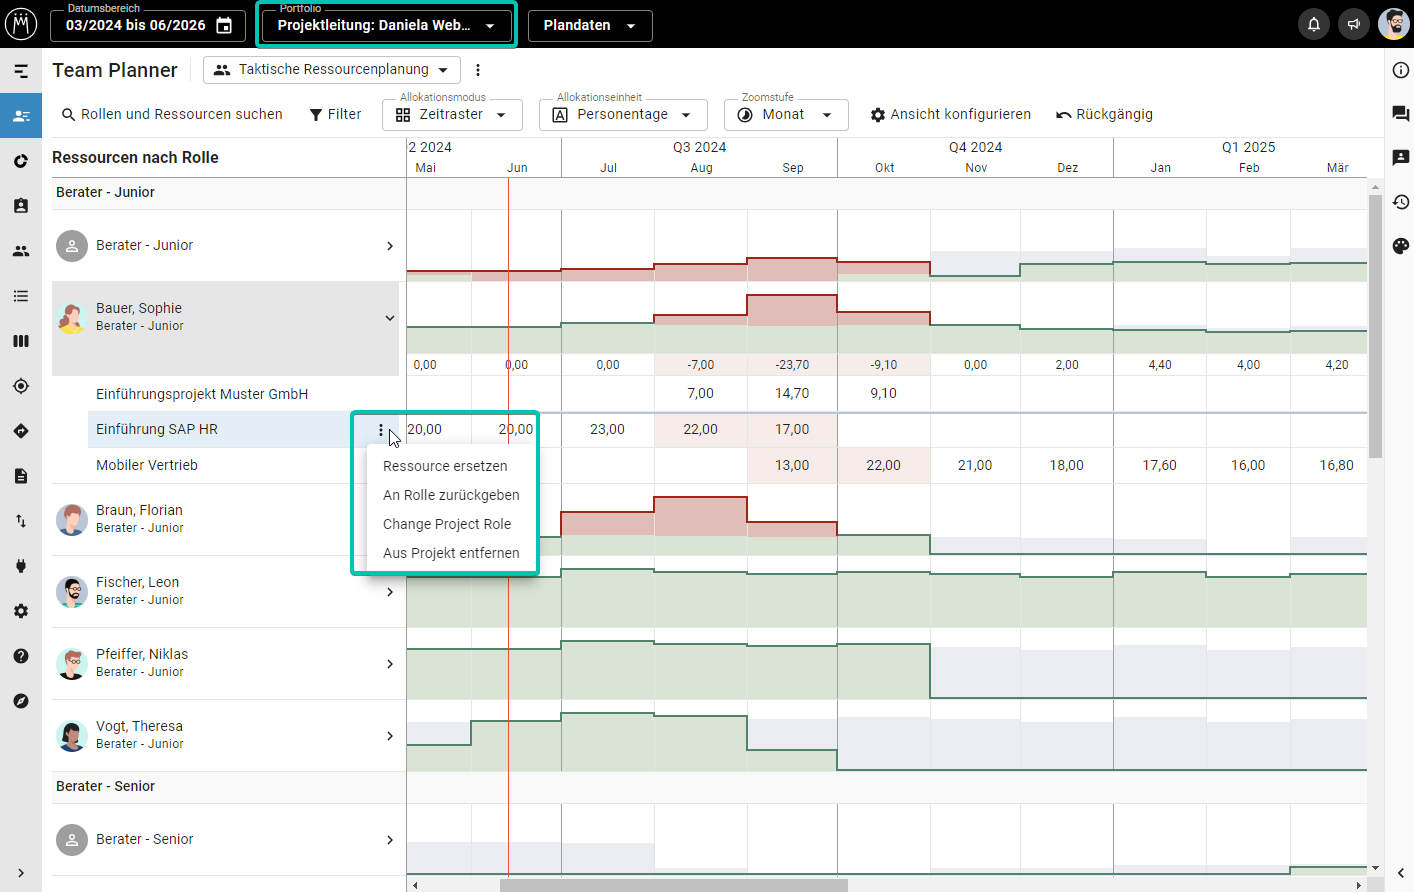
Task: Click the app logo in top left
Action: point(21,24)
